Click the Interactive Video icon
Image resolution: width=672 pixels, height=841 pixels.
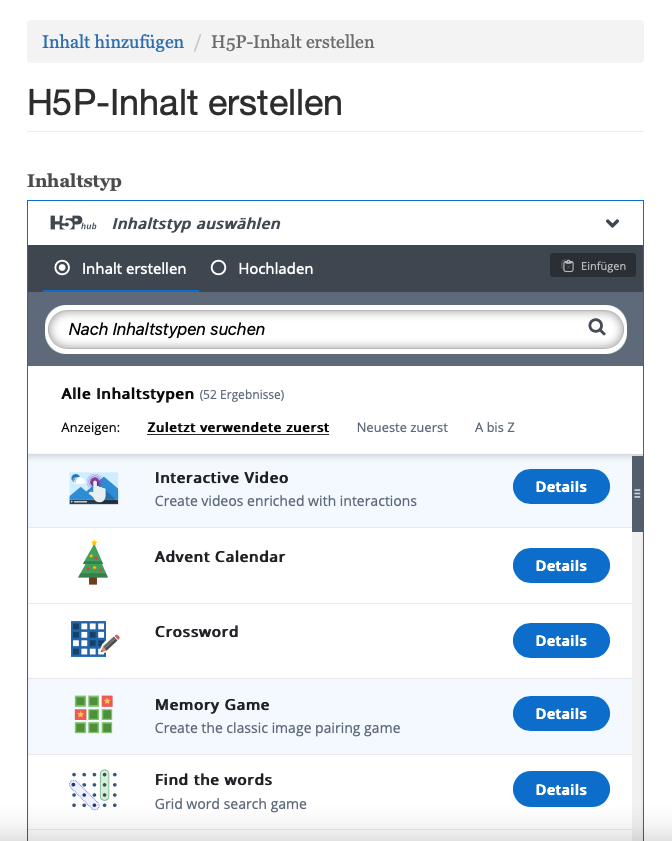[94, 488]
